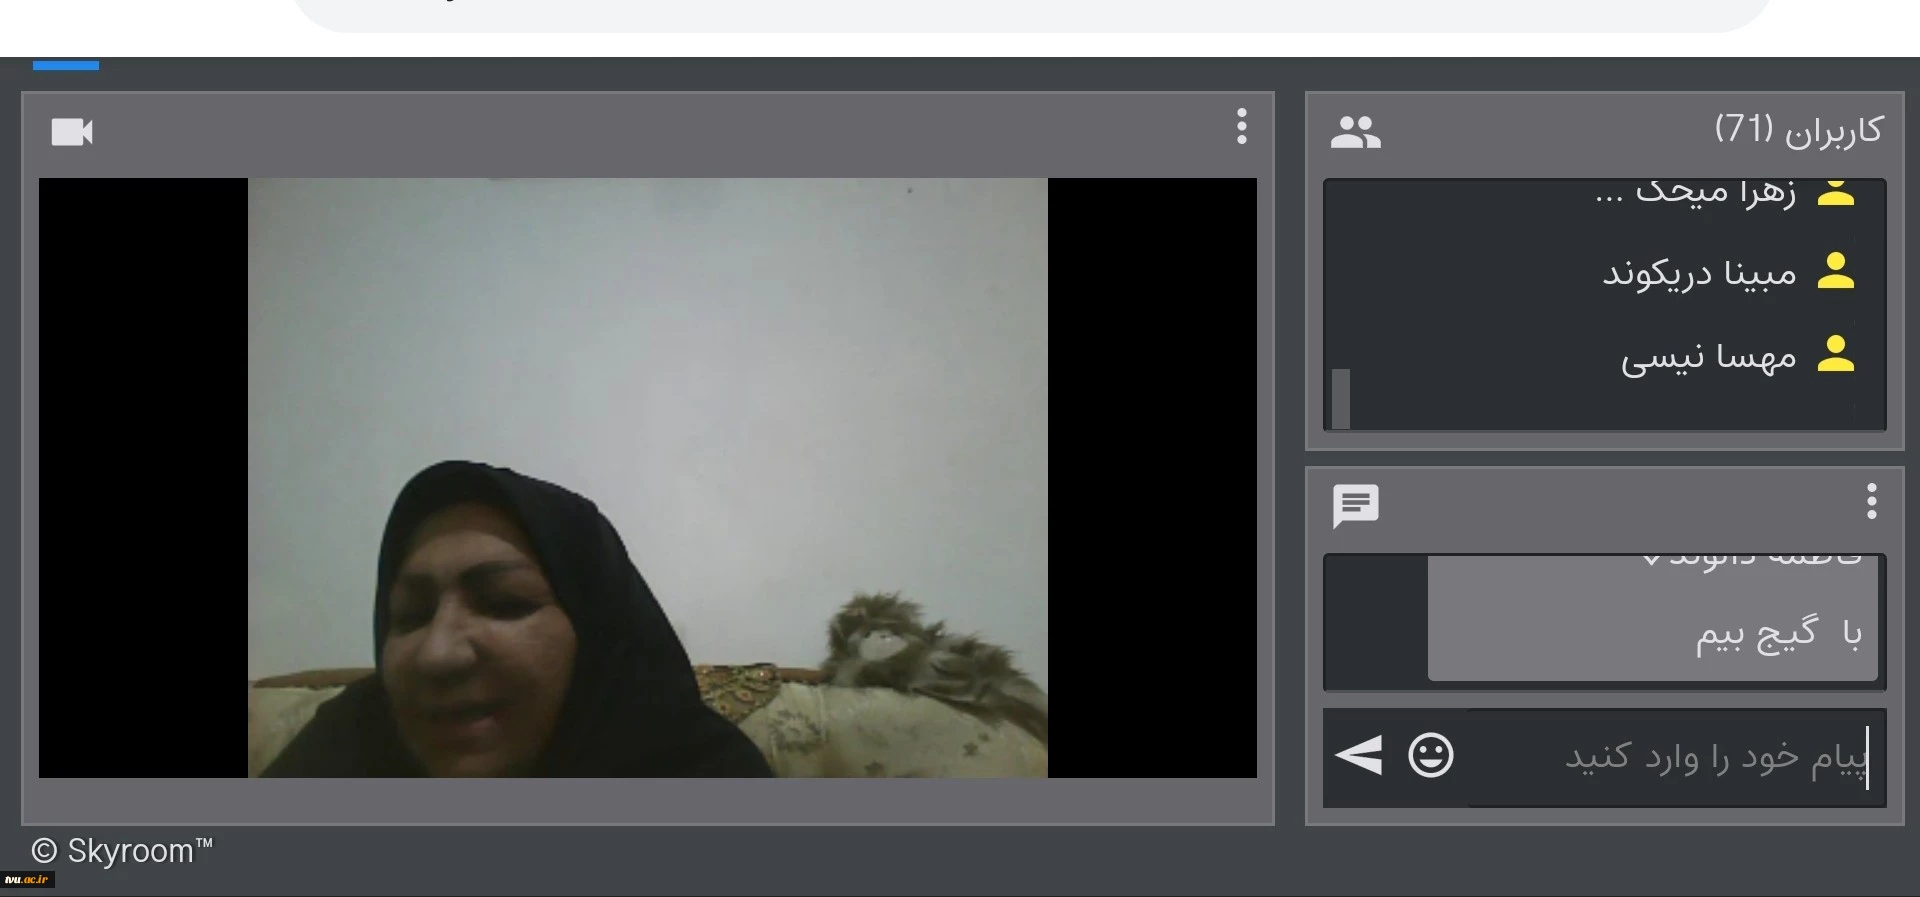Click the avatar icon beside مبینا دریکوند
This screenshot has width=1920, height=897.
click(x=1835, y=272)
